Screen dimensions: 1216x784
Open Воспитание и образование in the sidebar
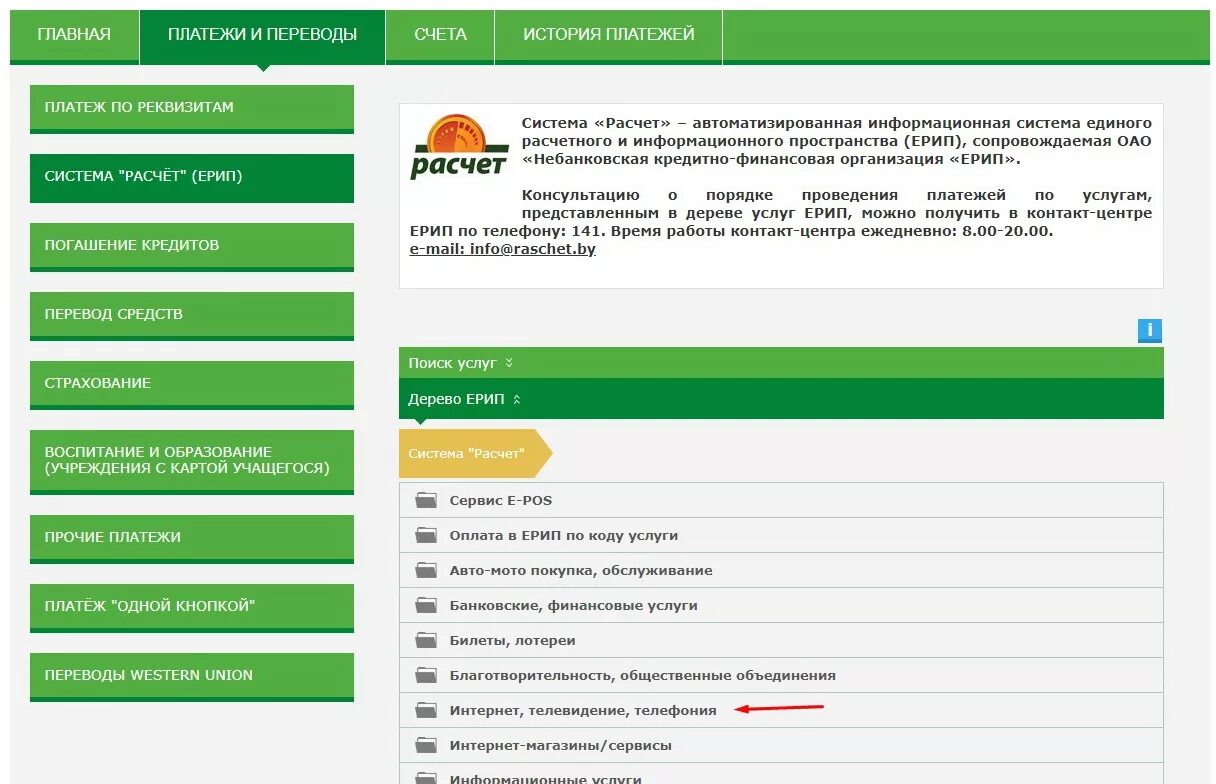[192, 462]
